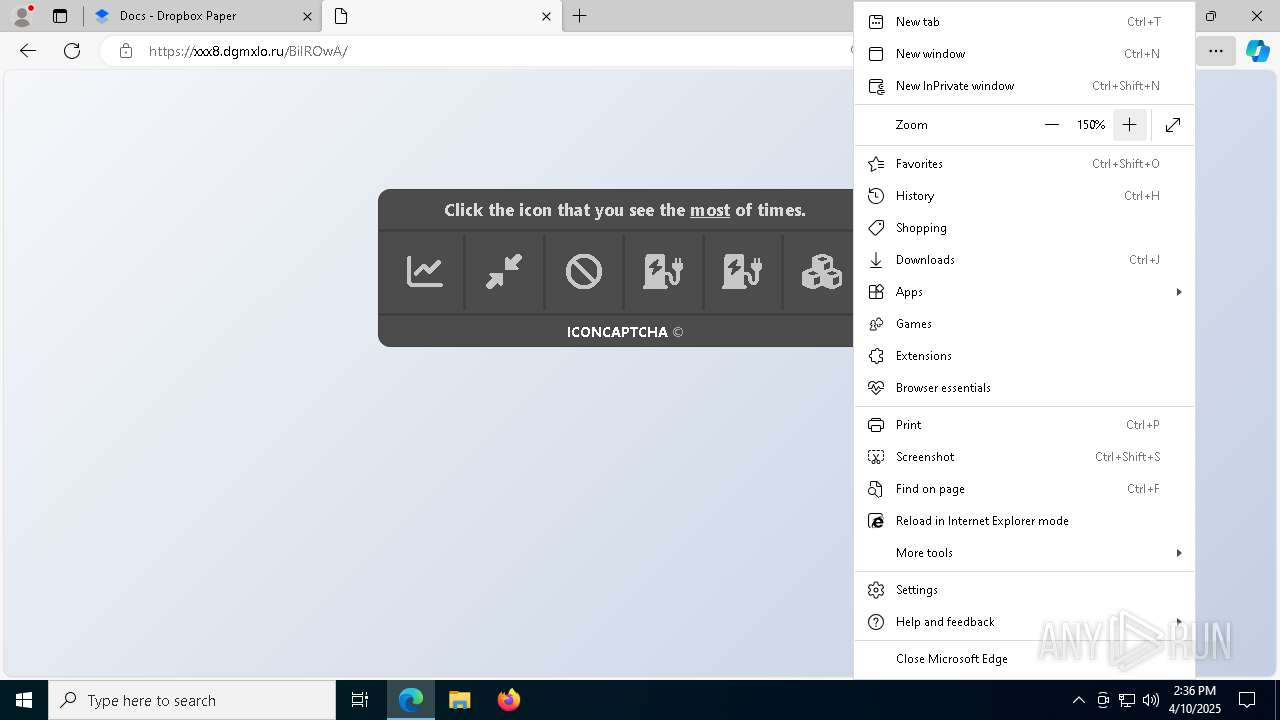Zoom in with the plus button

tap(1129, 125)
